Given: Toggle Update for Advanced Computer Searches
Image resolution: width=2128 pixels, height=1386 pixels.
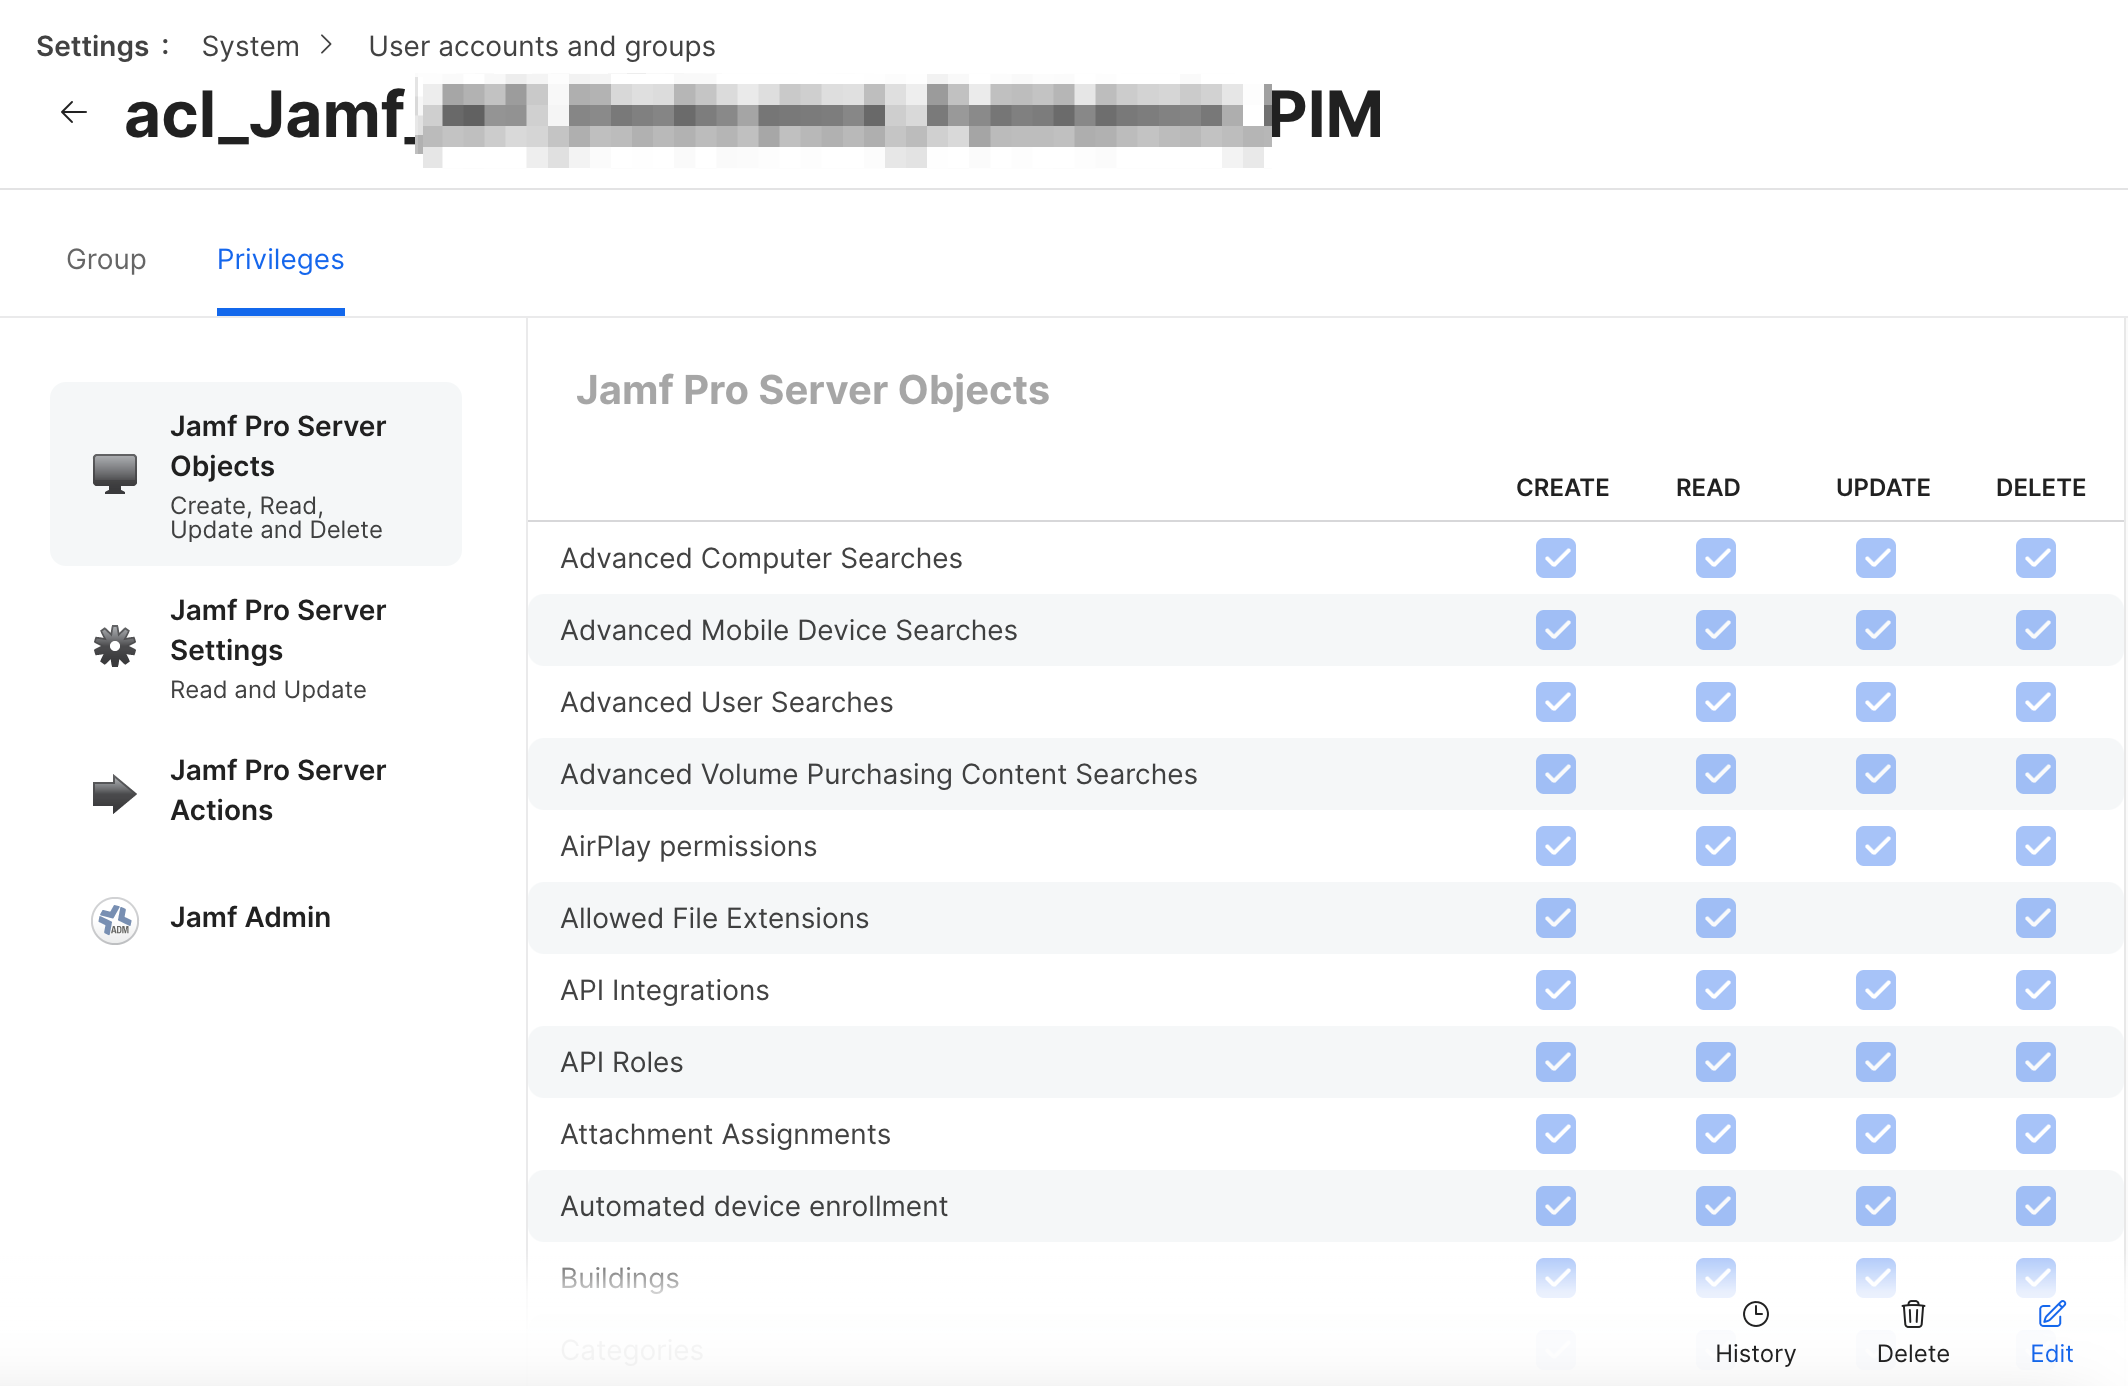Looking at the screenshot, I should pos(1876,558).
